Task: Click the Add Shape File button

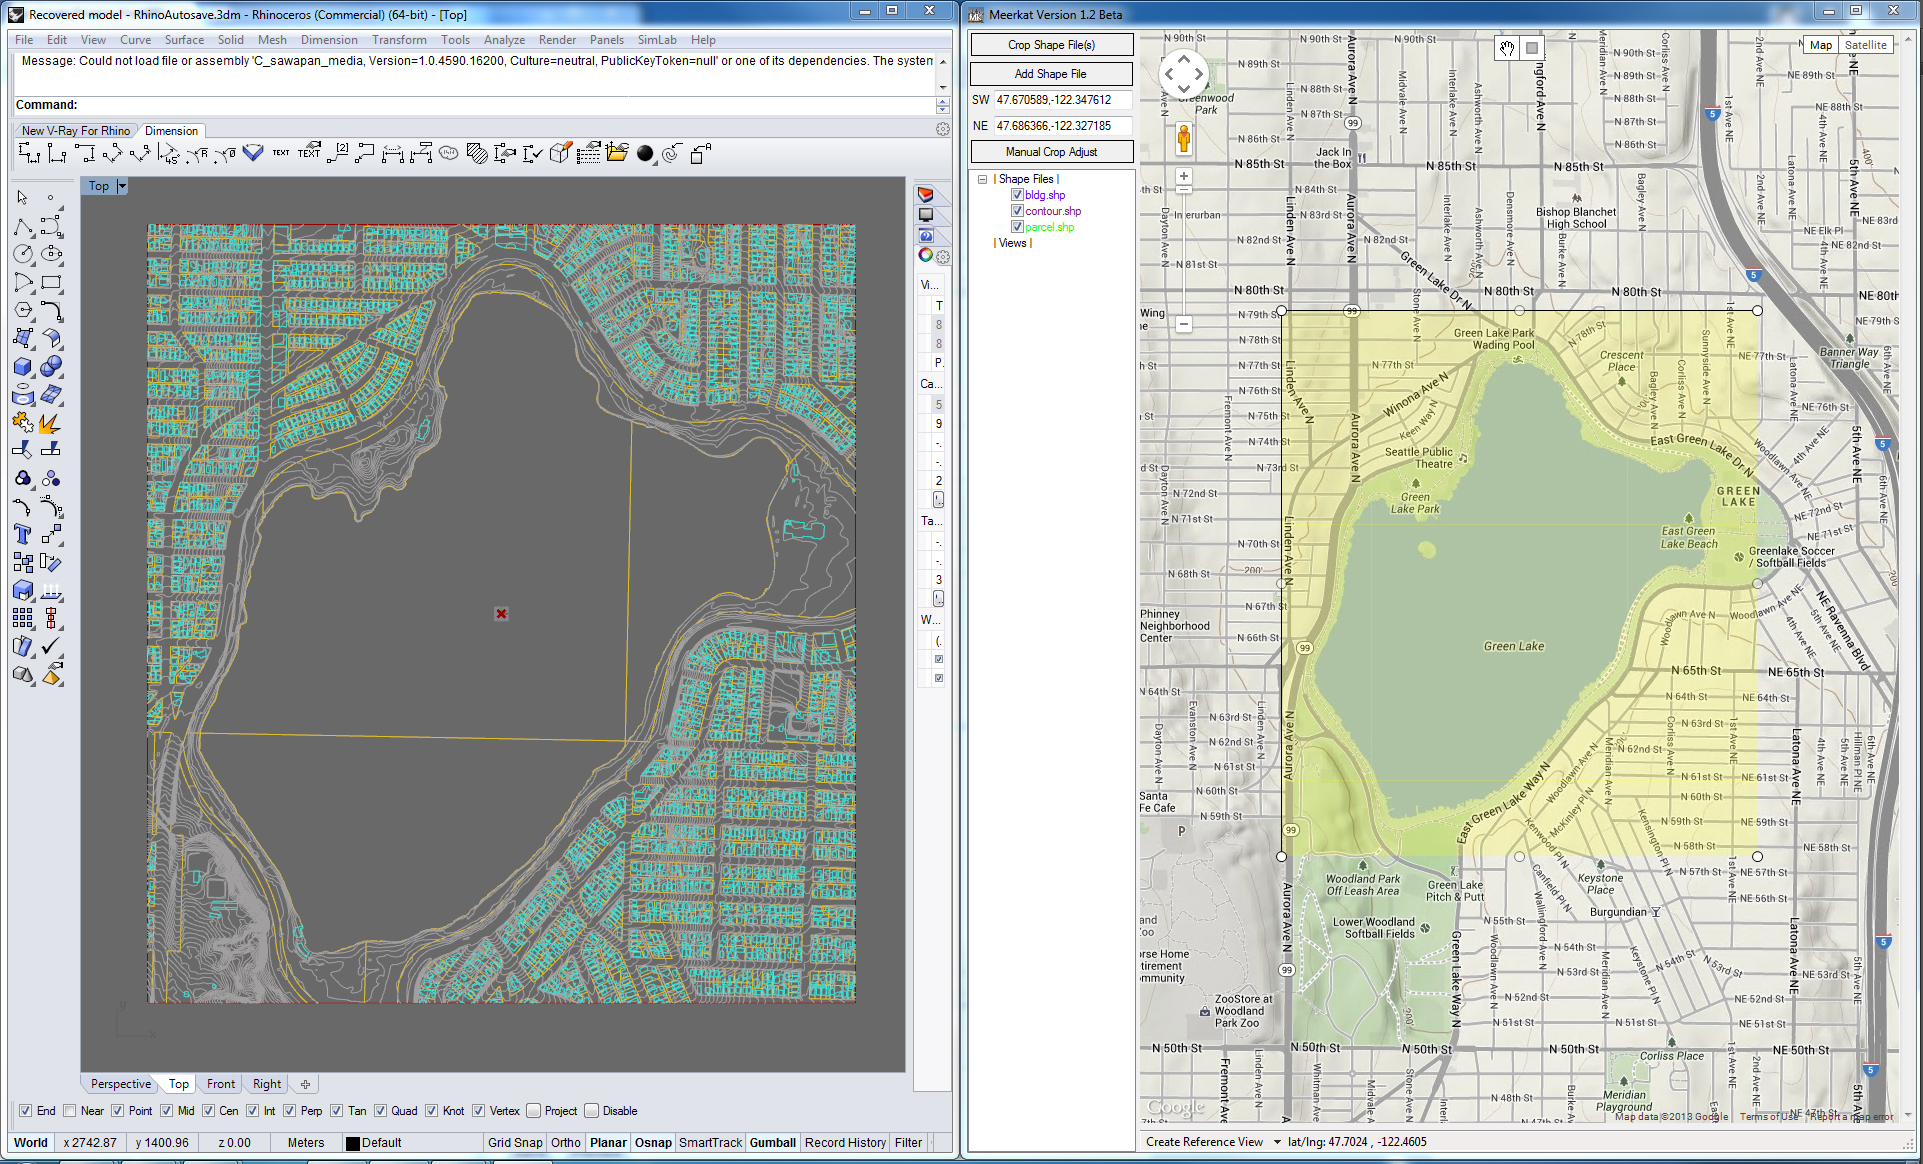Action: [1051, 74]
